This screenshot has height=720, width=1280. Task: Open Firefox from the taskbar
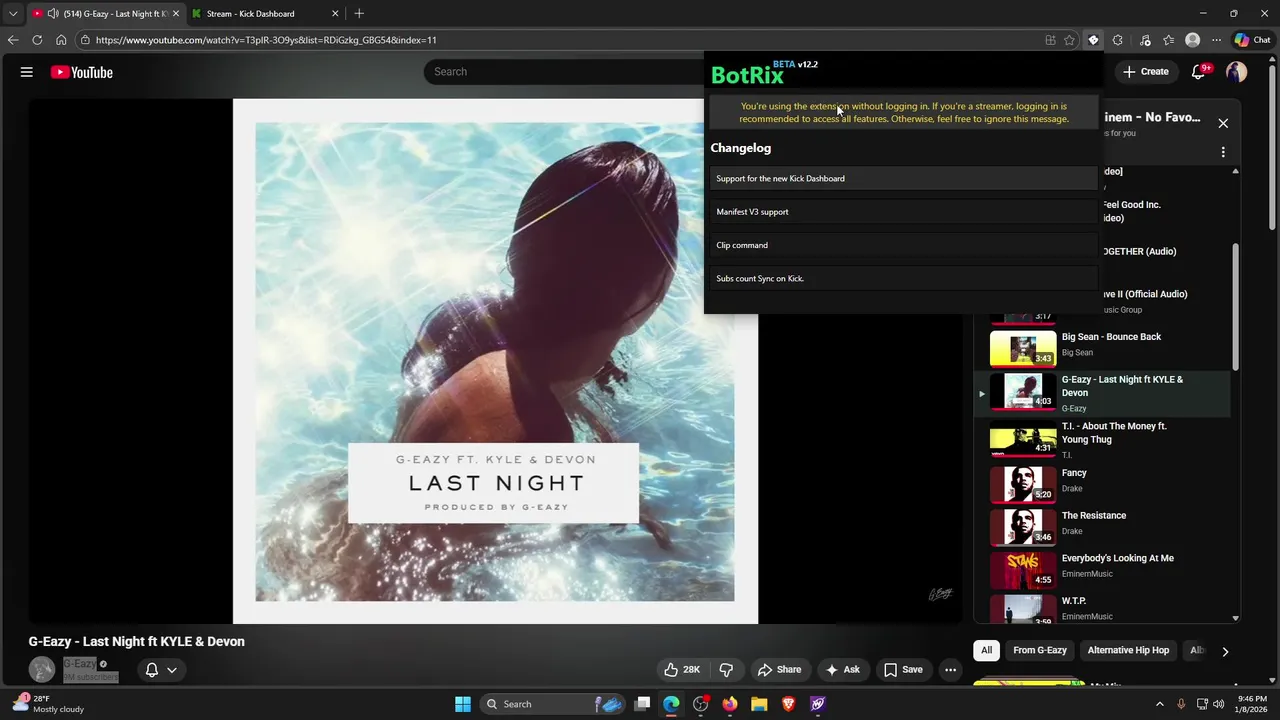point(730,704)
